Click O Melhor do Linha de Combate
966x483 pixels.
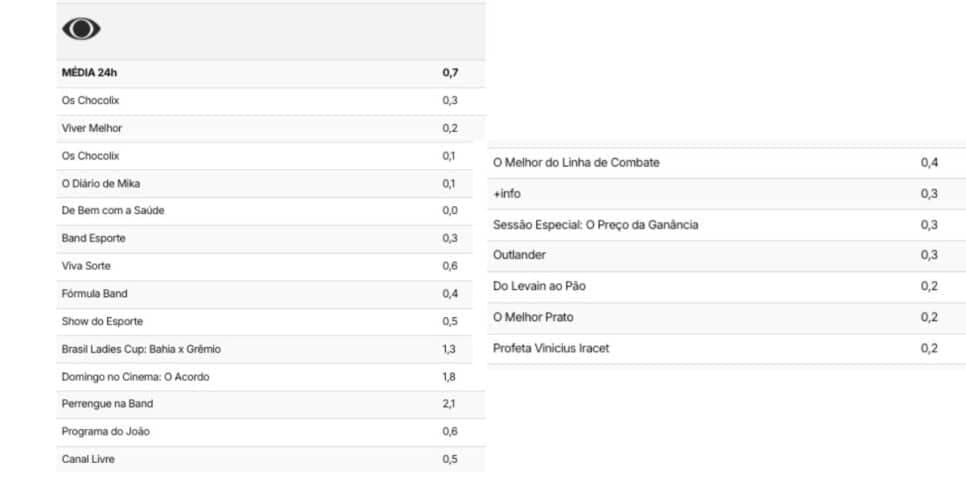pyautogui.click(x=727, y=163)
